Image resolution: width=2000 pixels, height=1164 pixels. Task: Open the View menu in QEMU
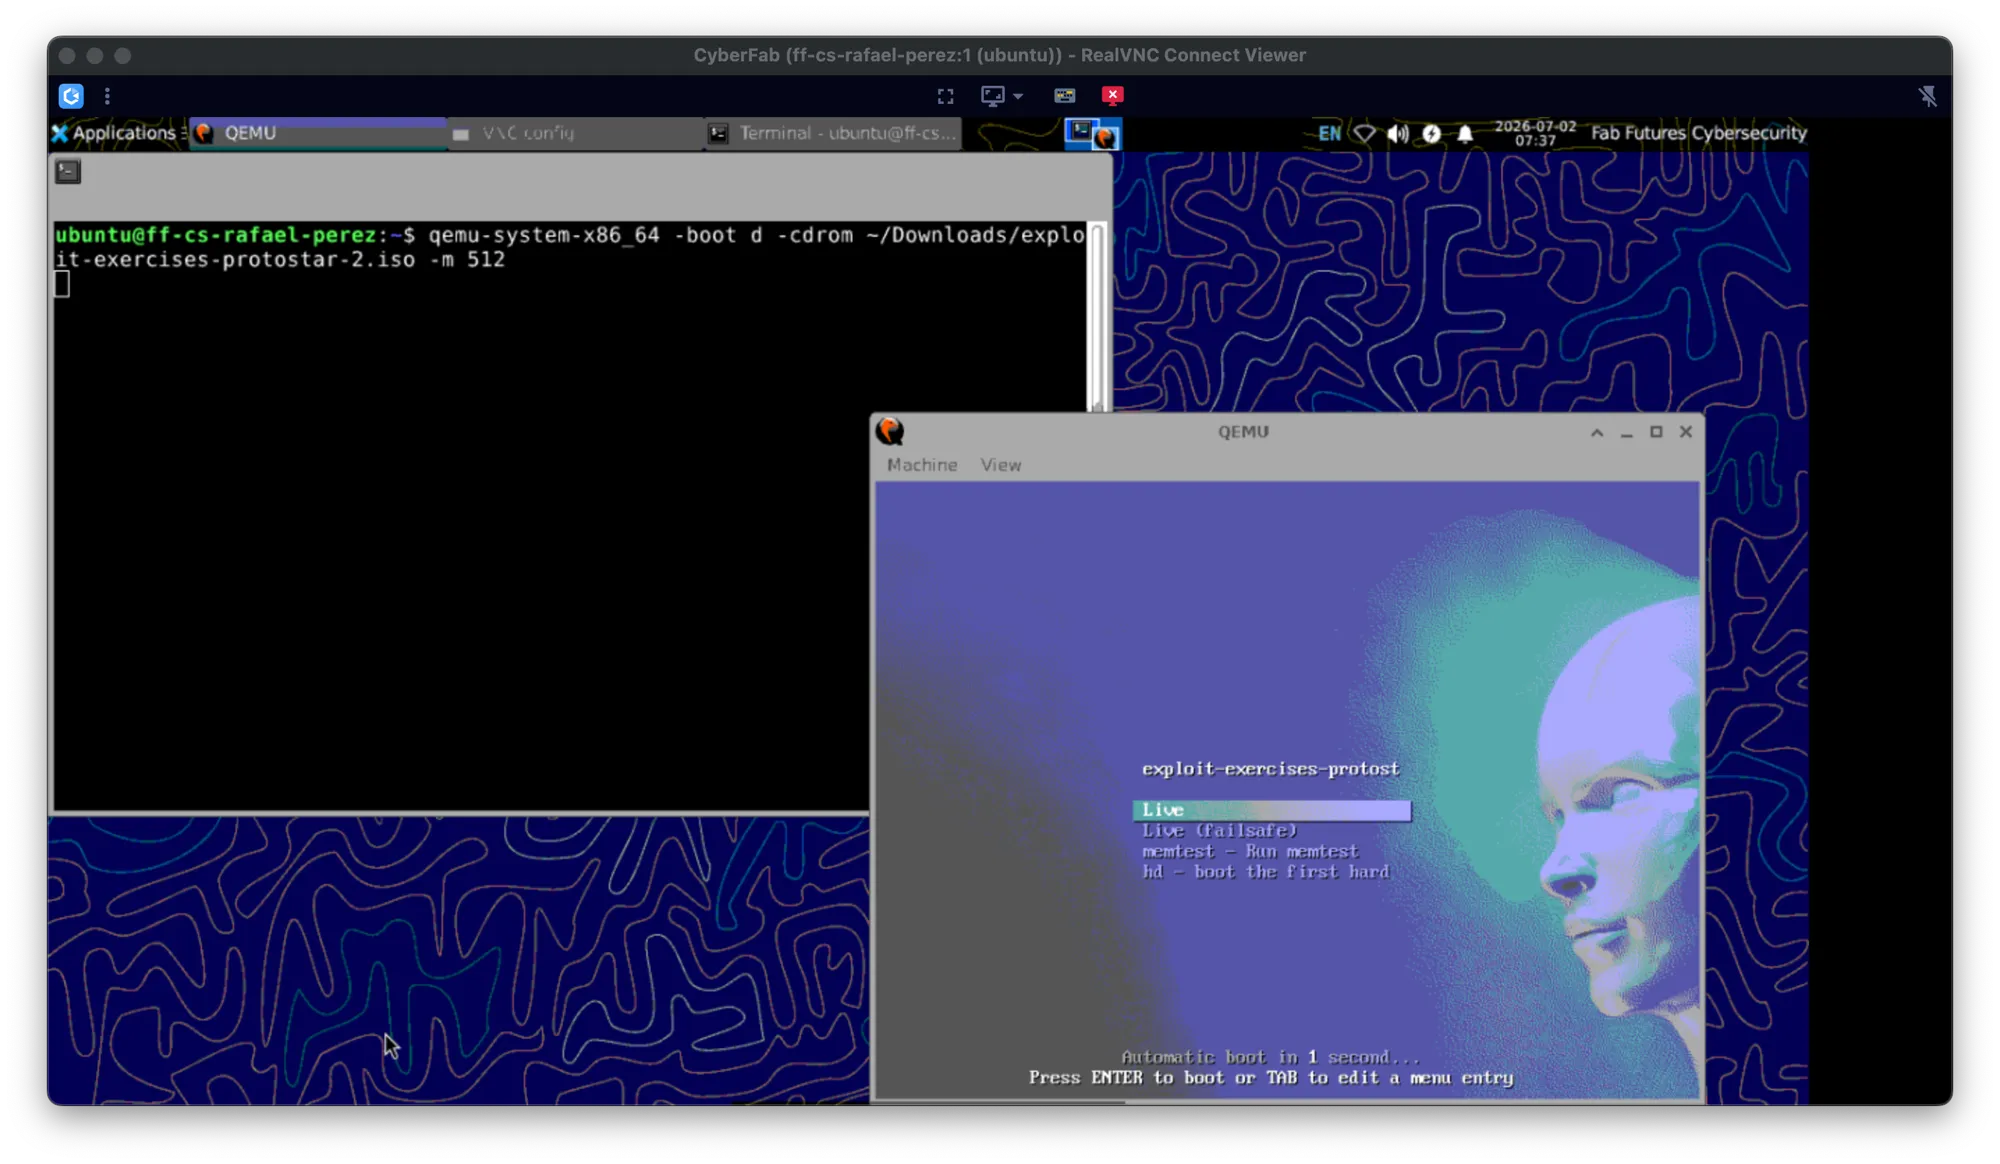pyautogui.click(x=1000, y=465)
